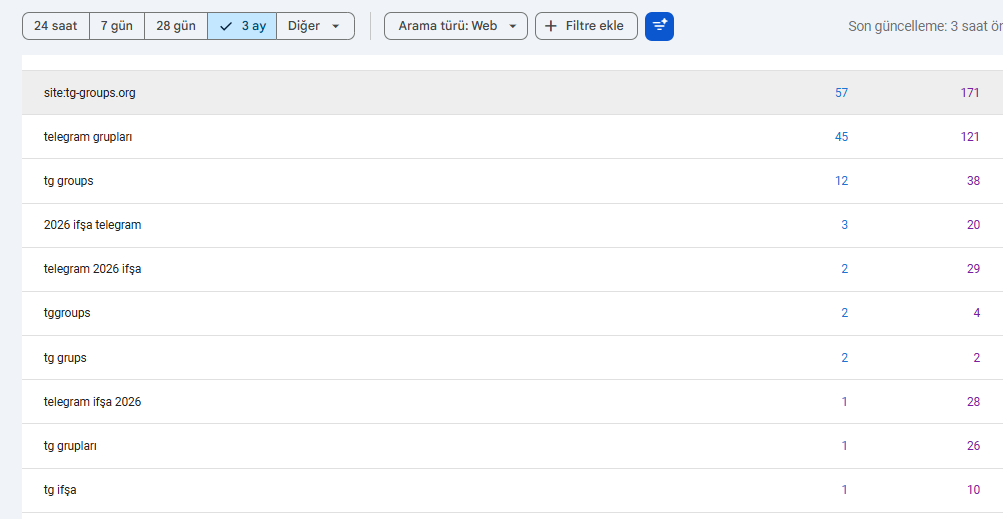Click impressions value 10 for tg ifşa
The height and width of the screenshot is (519, 1003).
click(x=973, y=490)
